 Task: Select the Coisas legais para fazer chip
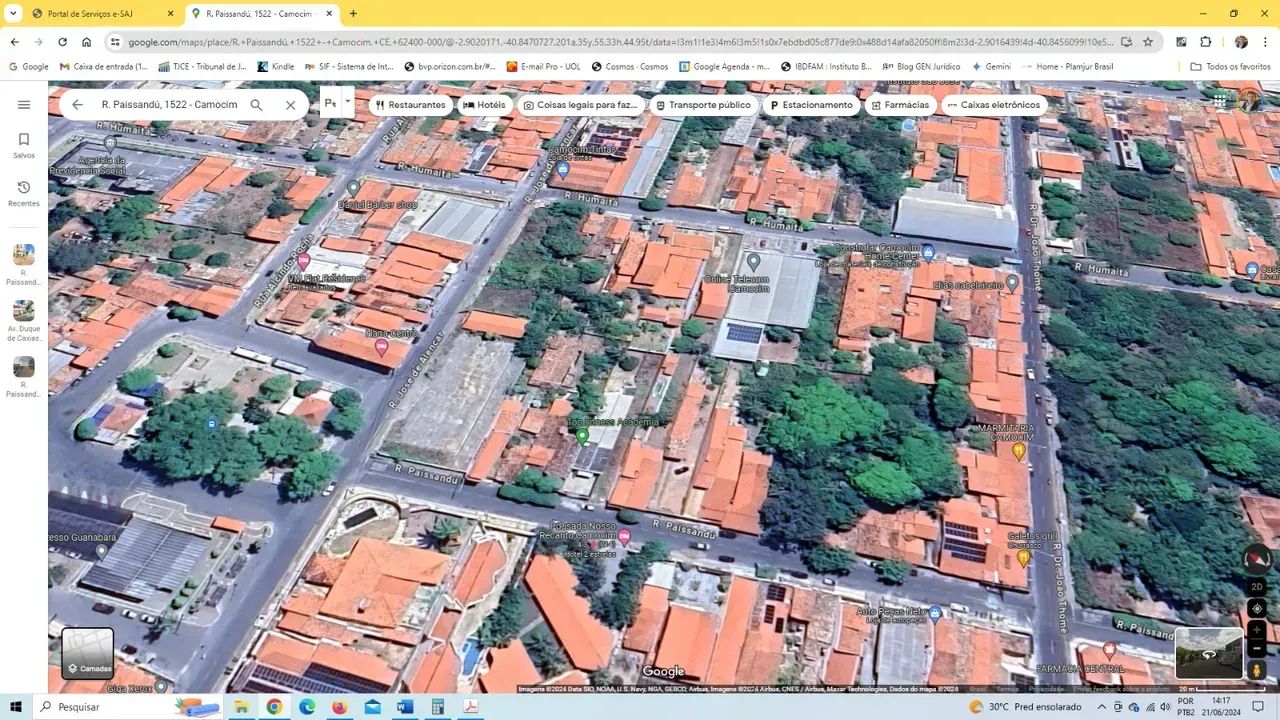pos(581,105)
